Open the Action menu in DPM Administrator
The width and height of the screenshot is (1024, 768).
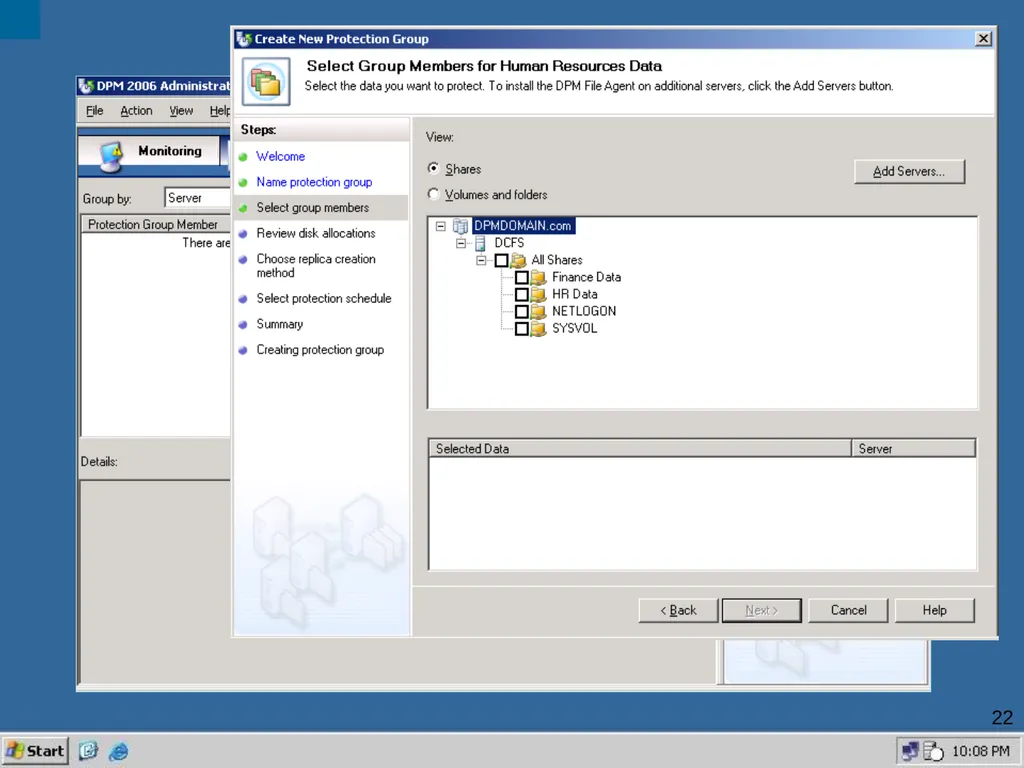pos(136,111)
